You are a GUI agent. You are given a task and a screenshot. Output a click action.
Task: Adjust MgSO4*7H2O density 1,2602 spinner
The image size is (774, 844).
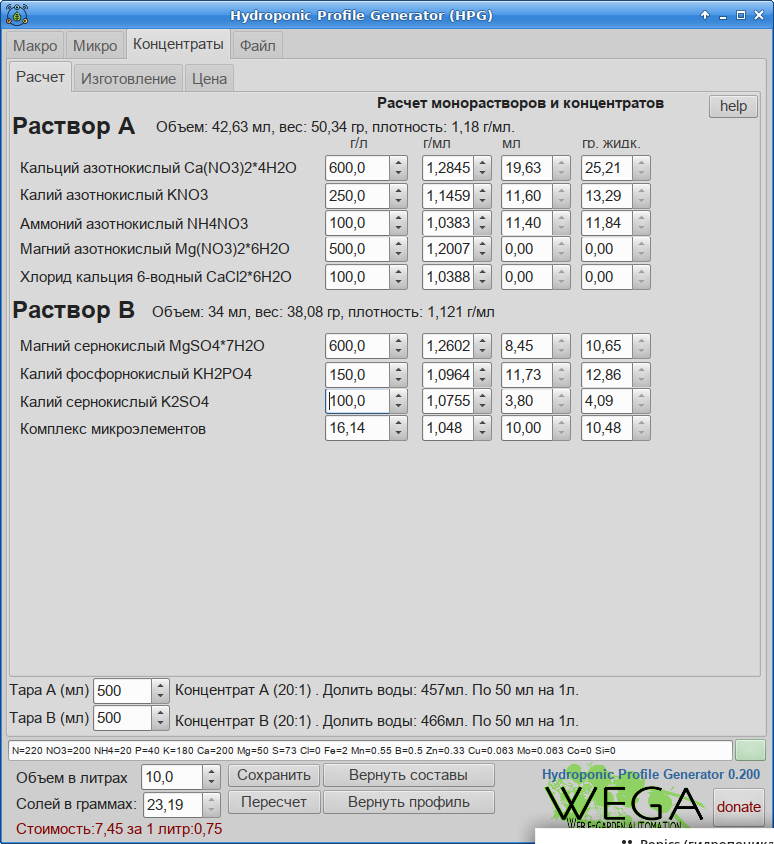[x=482, y=346]
